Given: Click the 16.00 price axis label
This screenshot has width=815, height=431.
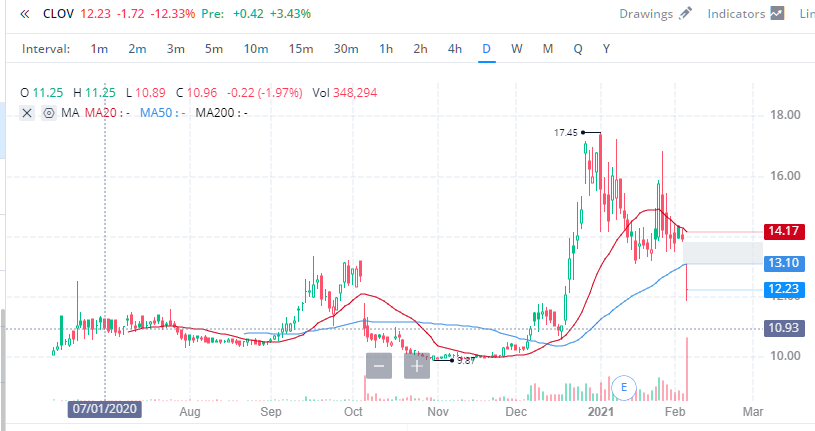Looking at the screenshot, I should pos(785,176).
